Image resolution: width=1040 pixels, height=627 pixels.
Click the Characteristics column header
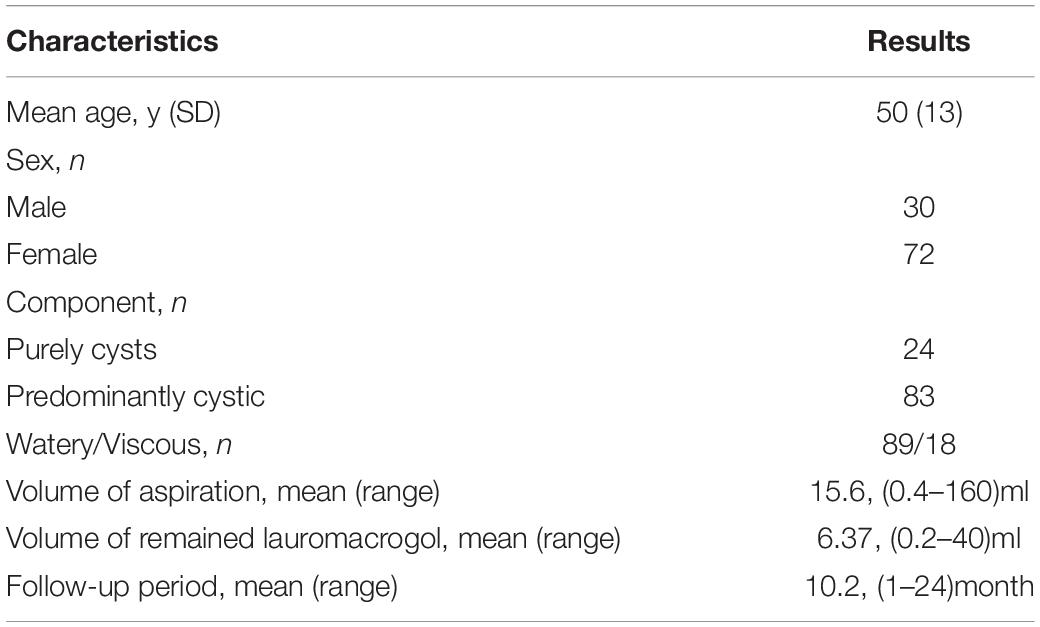click(x=112, y=41)
